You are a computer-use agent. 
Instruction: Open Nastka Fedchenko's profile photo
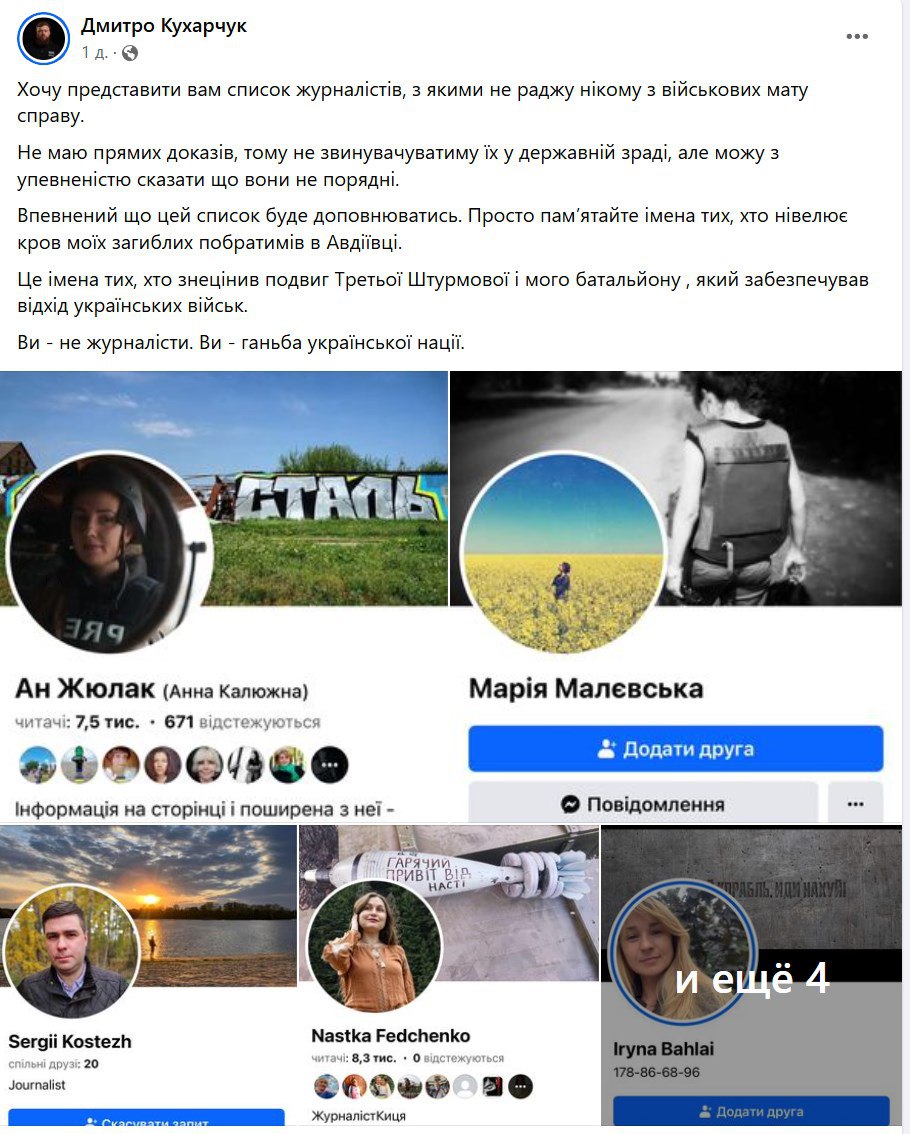tap(374, 945)
